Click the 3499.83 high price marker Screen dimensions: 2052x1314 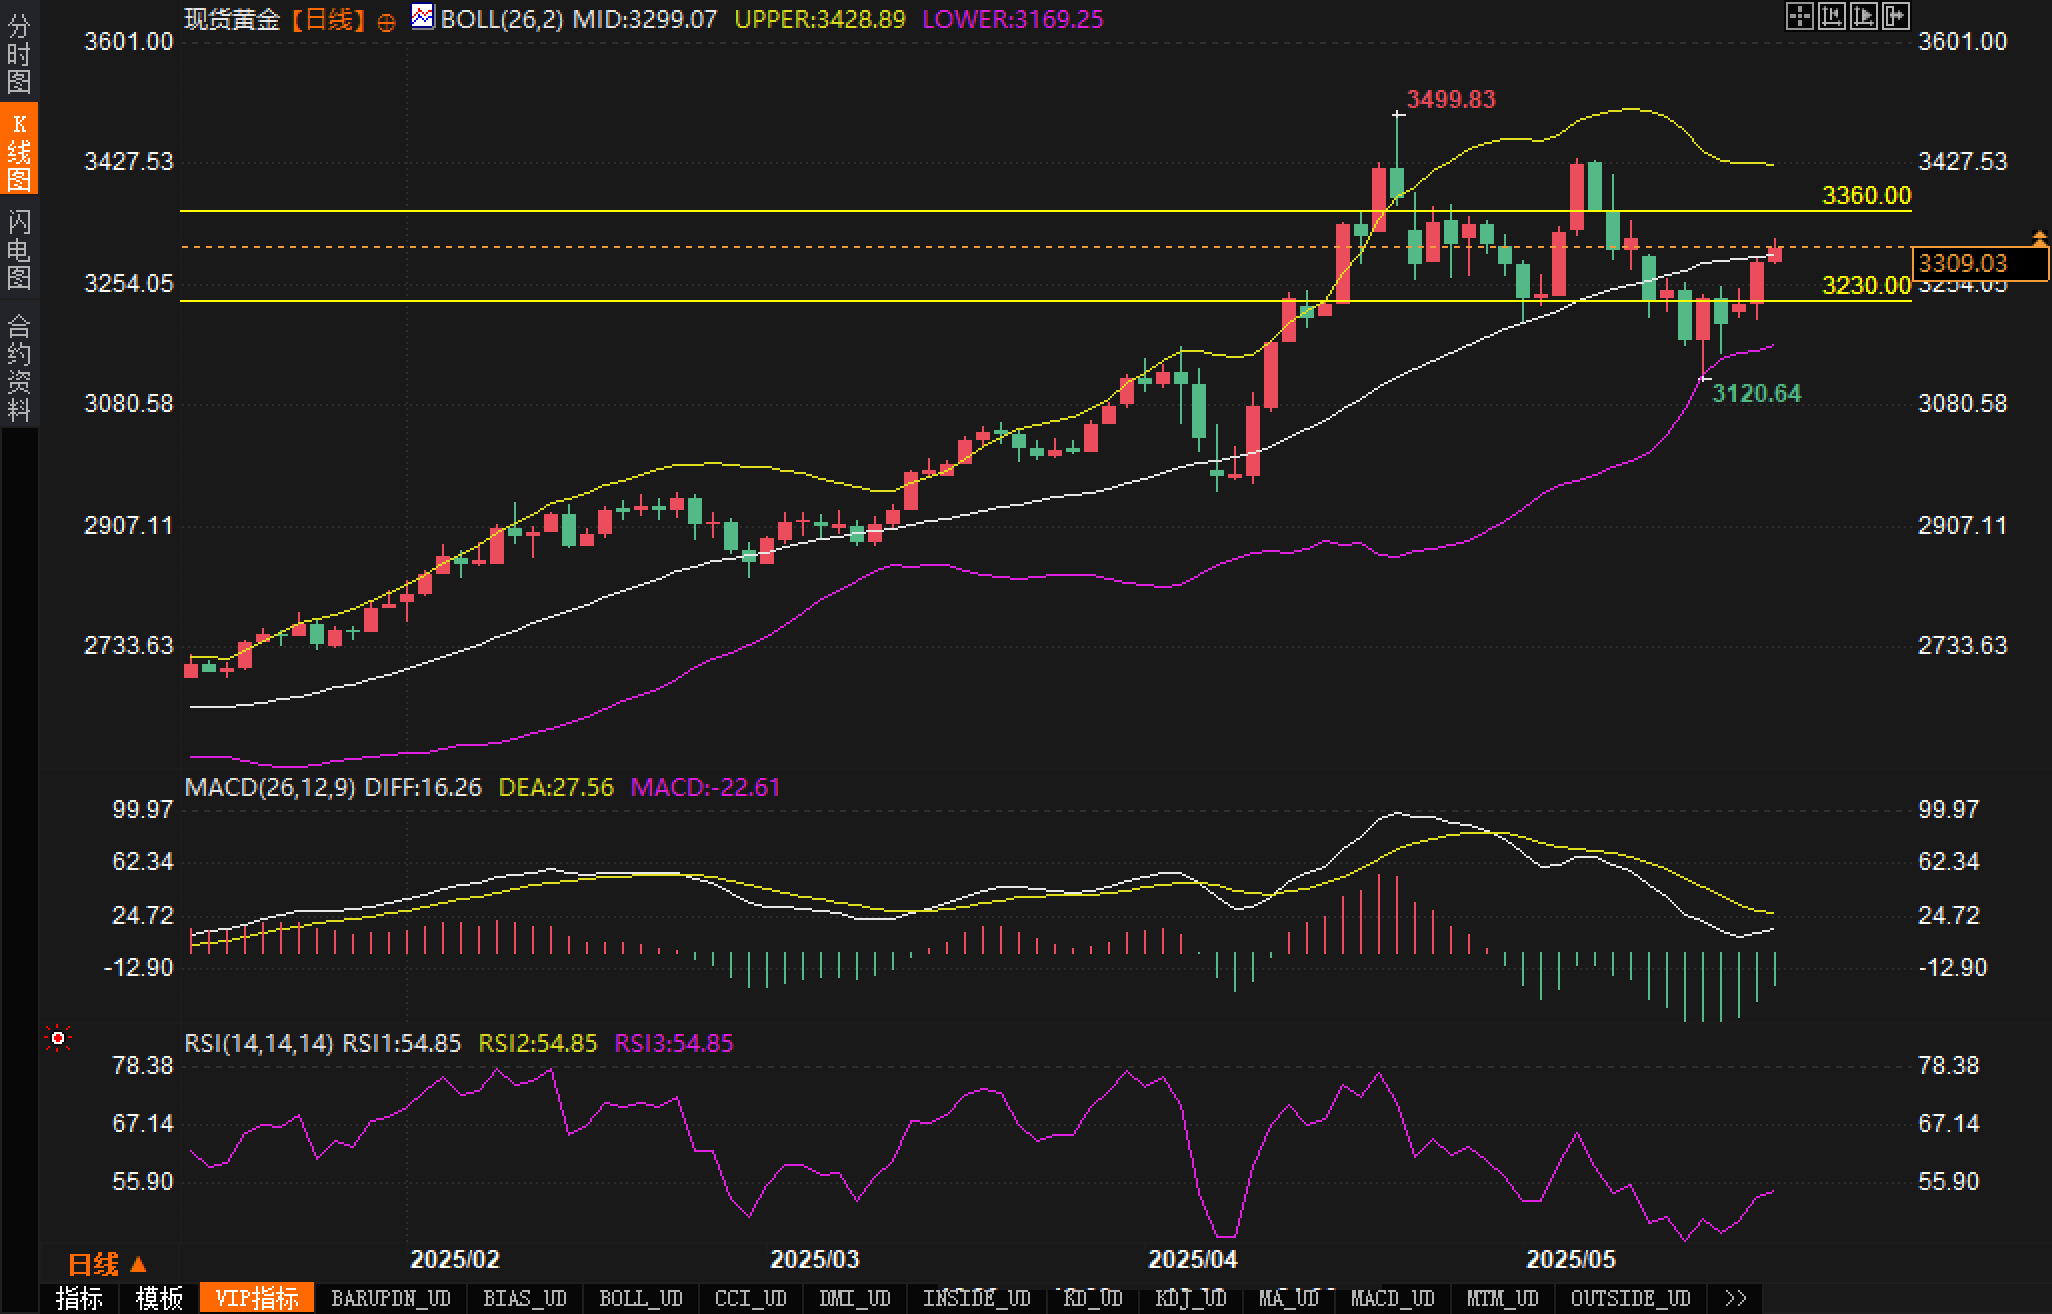coord(1451,99)
